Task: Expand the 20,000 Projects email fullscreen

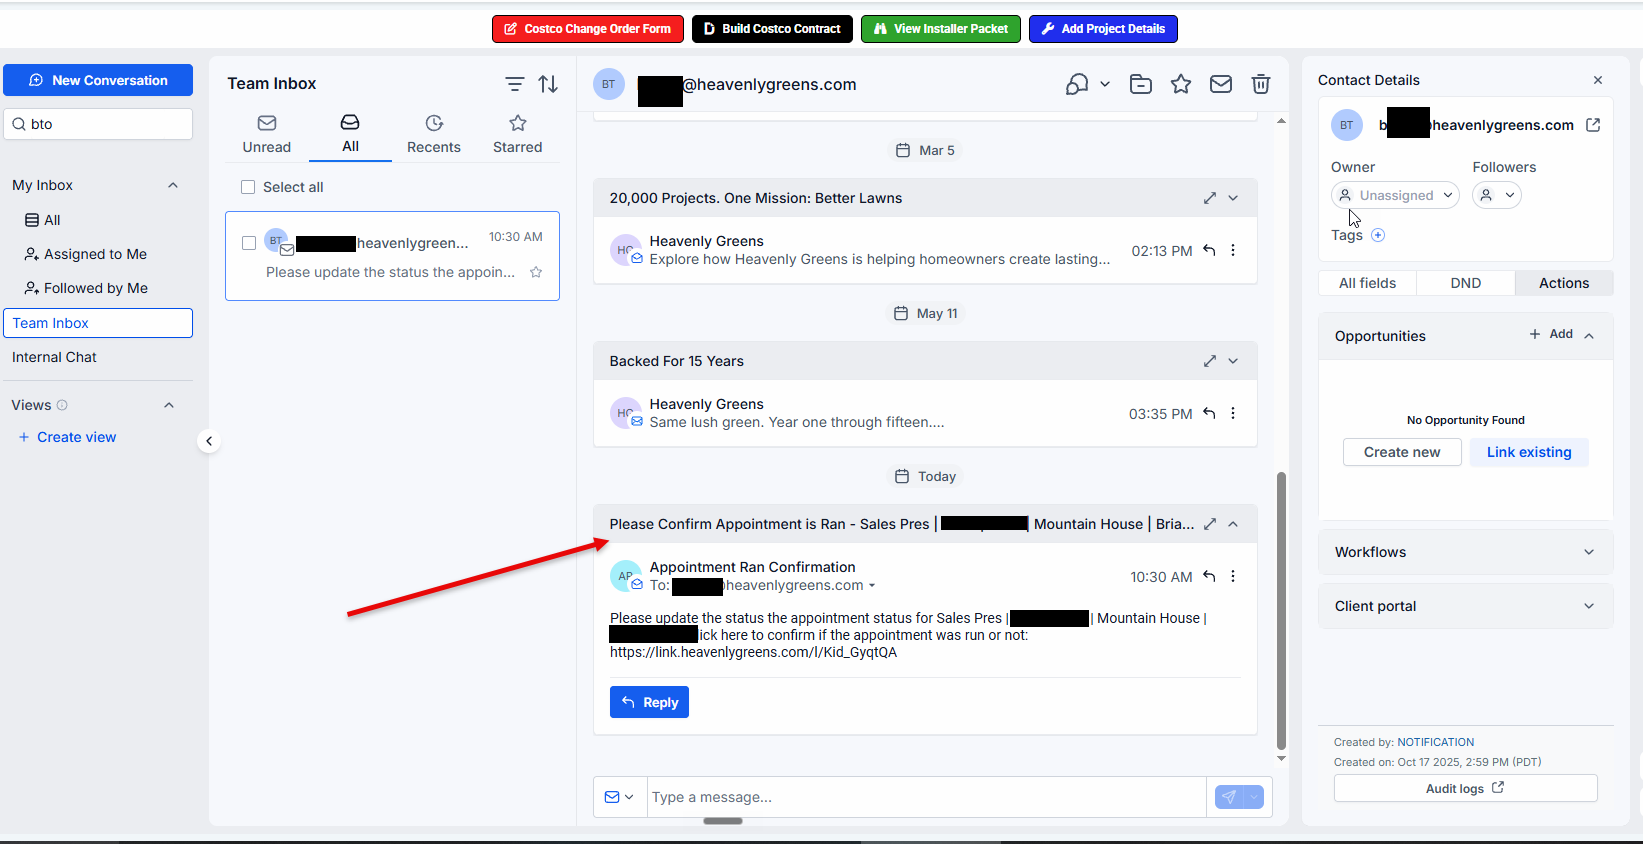Action: (x=1210, y=198)
